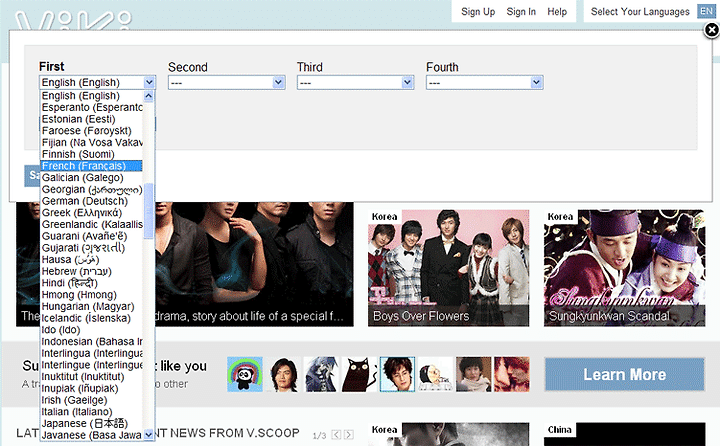This screenshot has width=720, height=446.
Task: Click the language list scroll-up arrow
Action: pyautogui.click(x=148, y=96)
